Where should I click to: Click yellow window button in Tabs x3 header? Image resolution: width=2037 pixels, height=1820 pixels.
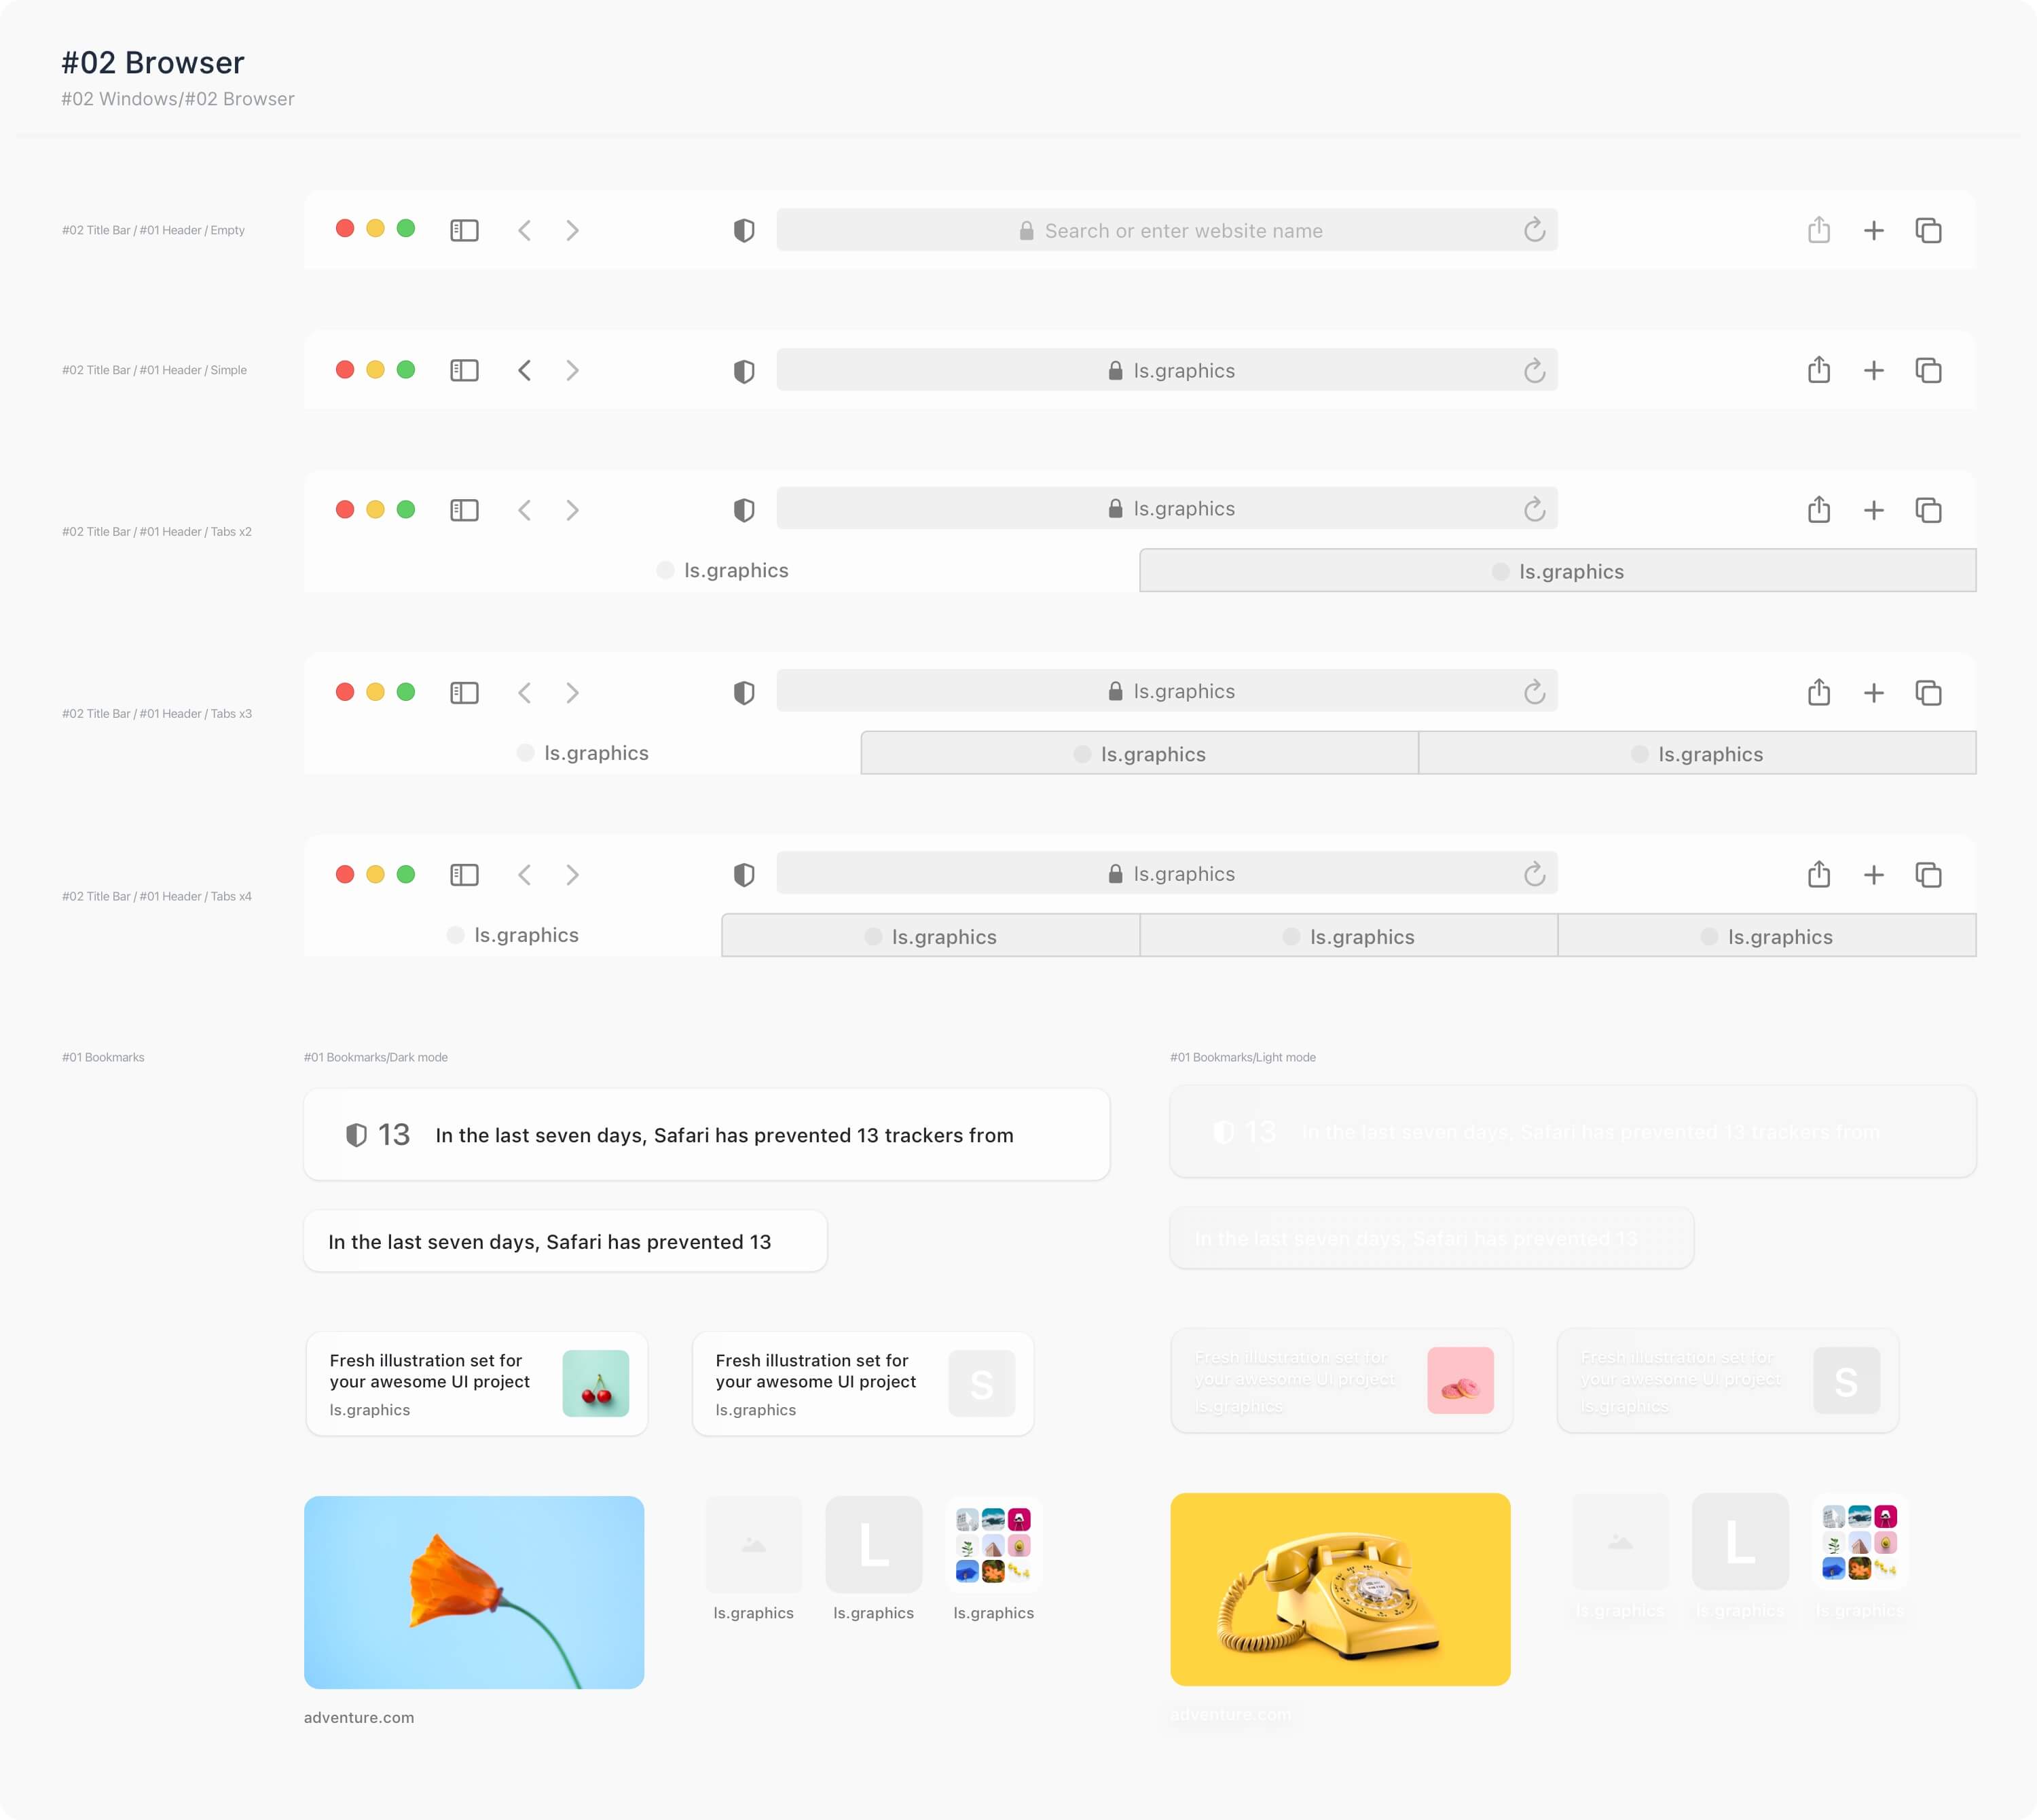[x=375, y=692]
